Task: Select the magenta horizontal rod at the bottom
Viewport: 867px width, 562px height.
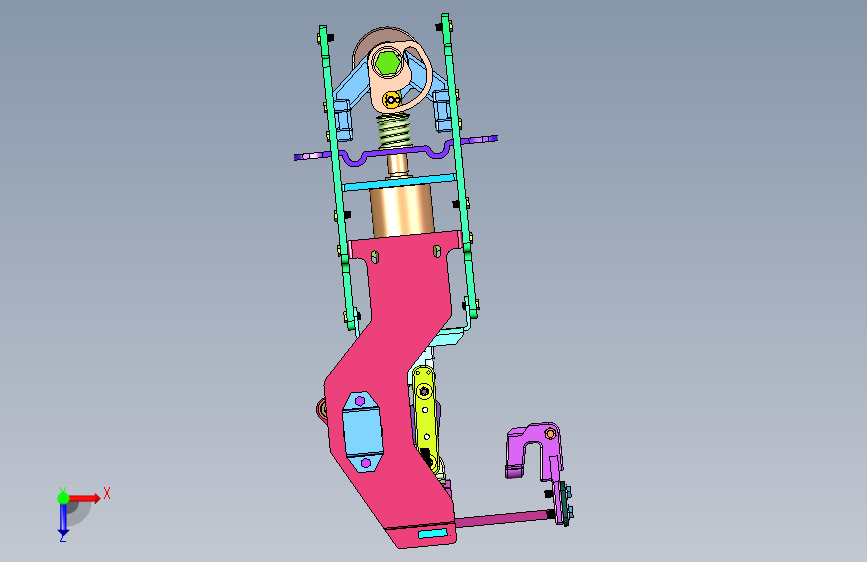Action: 503,519
